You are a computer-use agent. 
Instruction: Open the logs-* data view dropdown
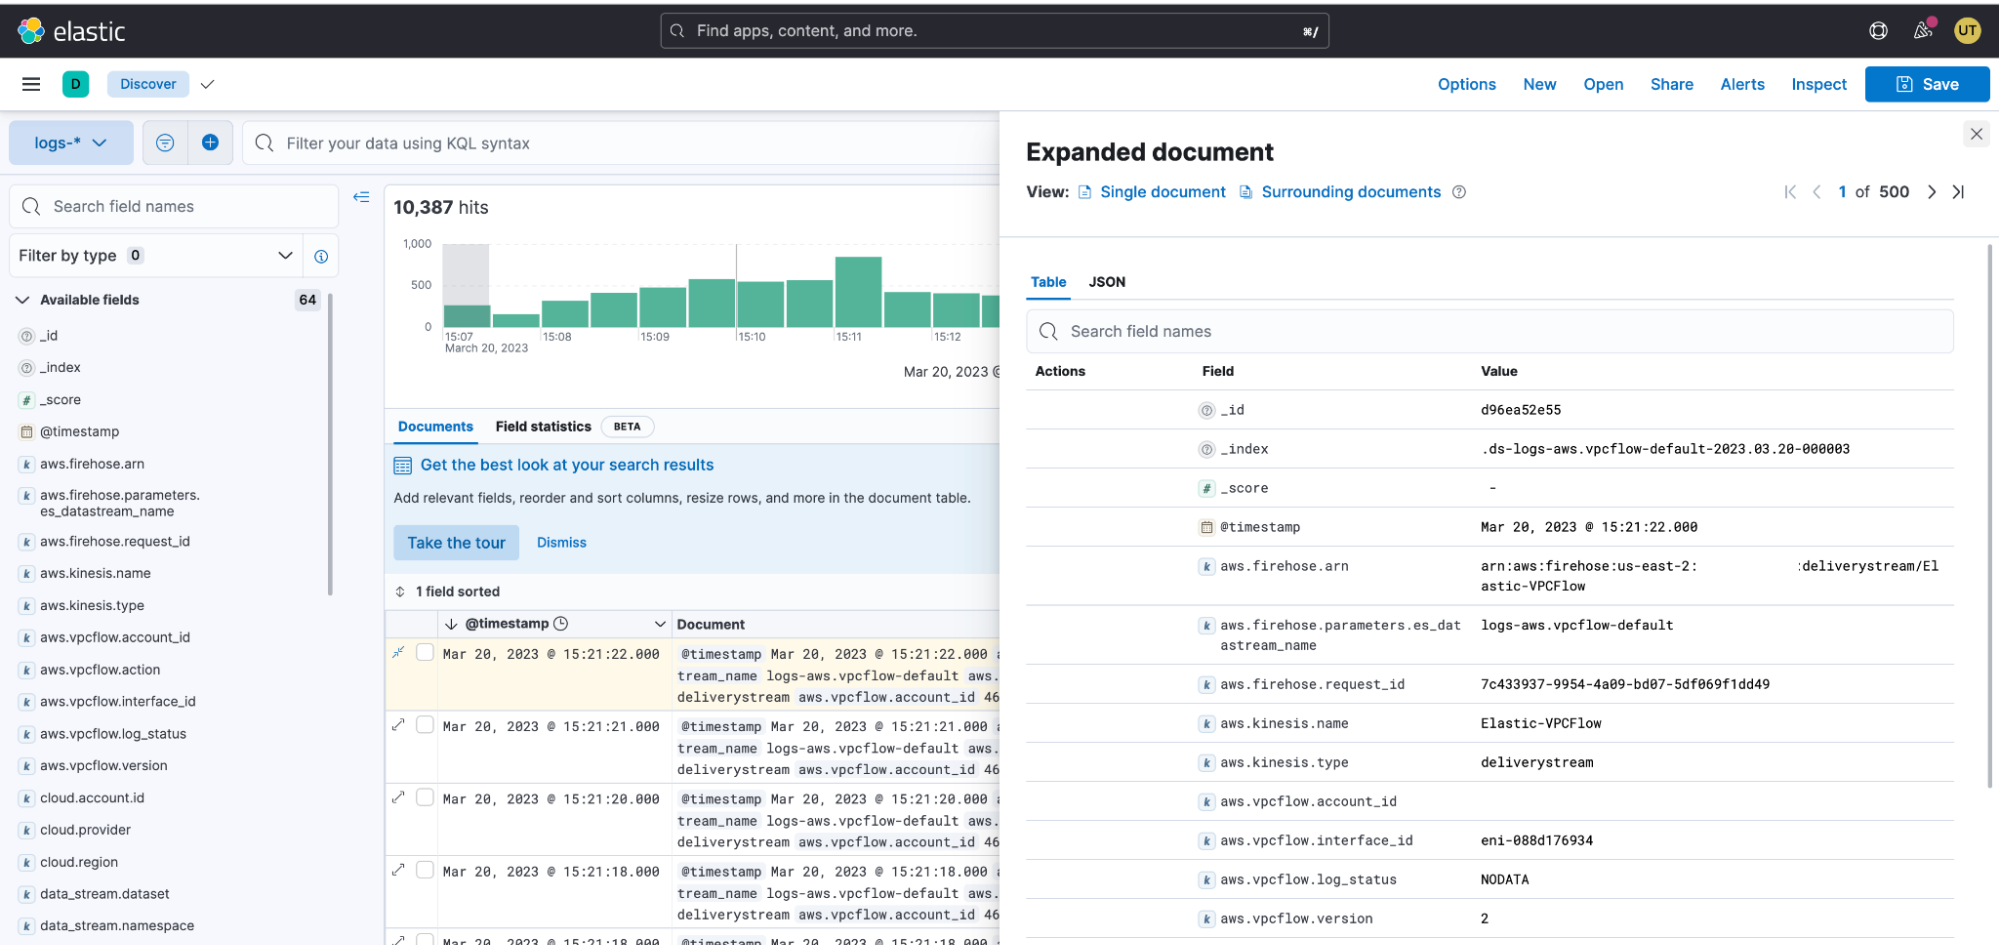pos(70,143)
